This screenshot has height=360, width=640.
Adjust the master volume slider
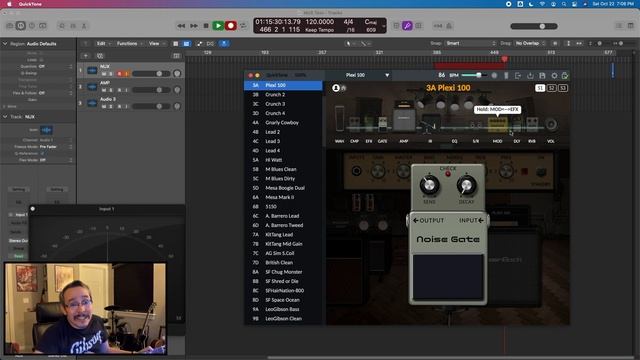[x=534, y=26]
